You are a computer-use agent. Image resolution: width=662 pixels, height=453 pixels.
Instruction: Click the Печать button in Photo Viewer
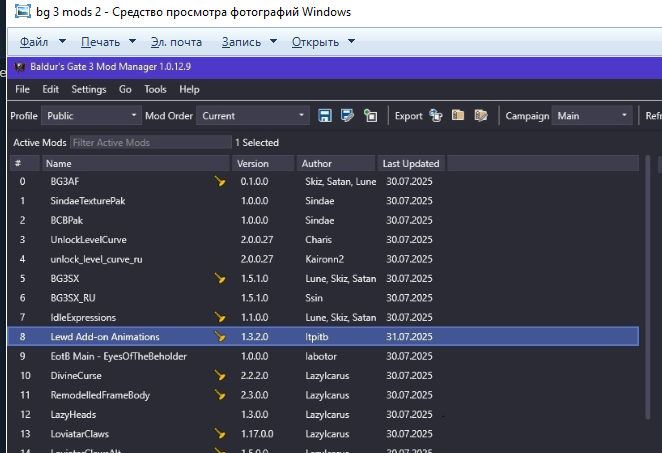[100, 42]
